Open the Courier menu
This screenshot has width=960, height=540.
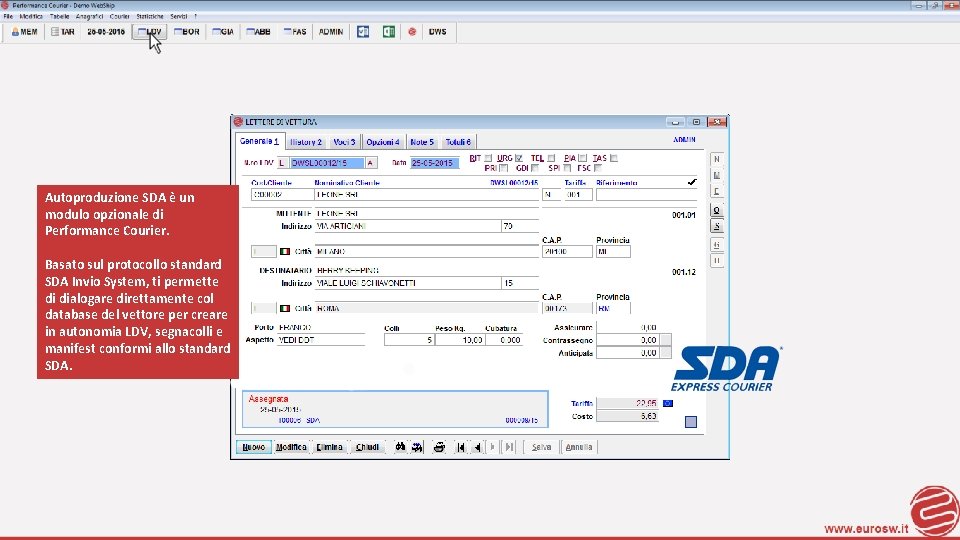click(x=119, y=17)
